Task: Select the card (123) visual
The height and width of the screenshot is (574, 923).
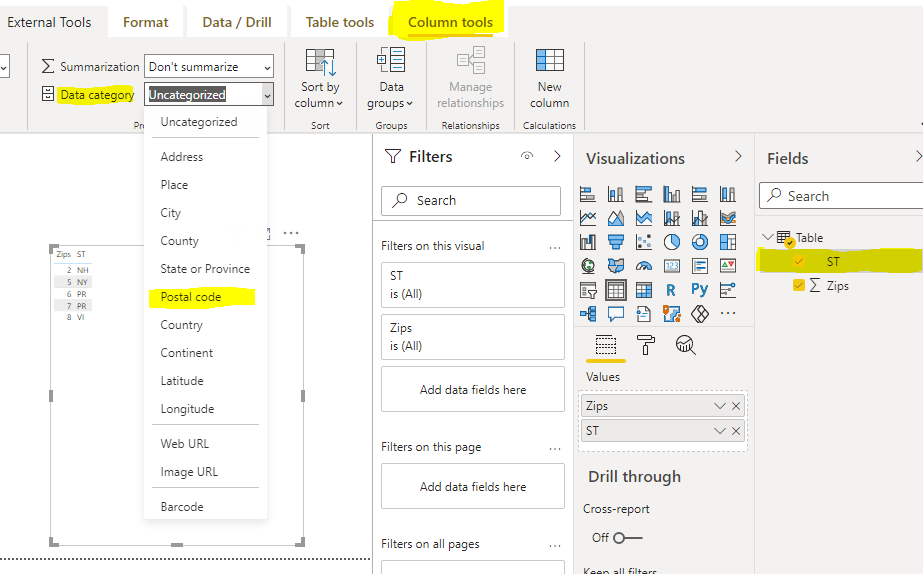Action: coord(672,266)
